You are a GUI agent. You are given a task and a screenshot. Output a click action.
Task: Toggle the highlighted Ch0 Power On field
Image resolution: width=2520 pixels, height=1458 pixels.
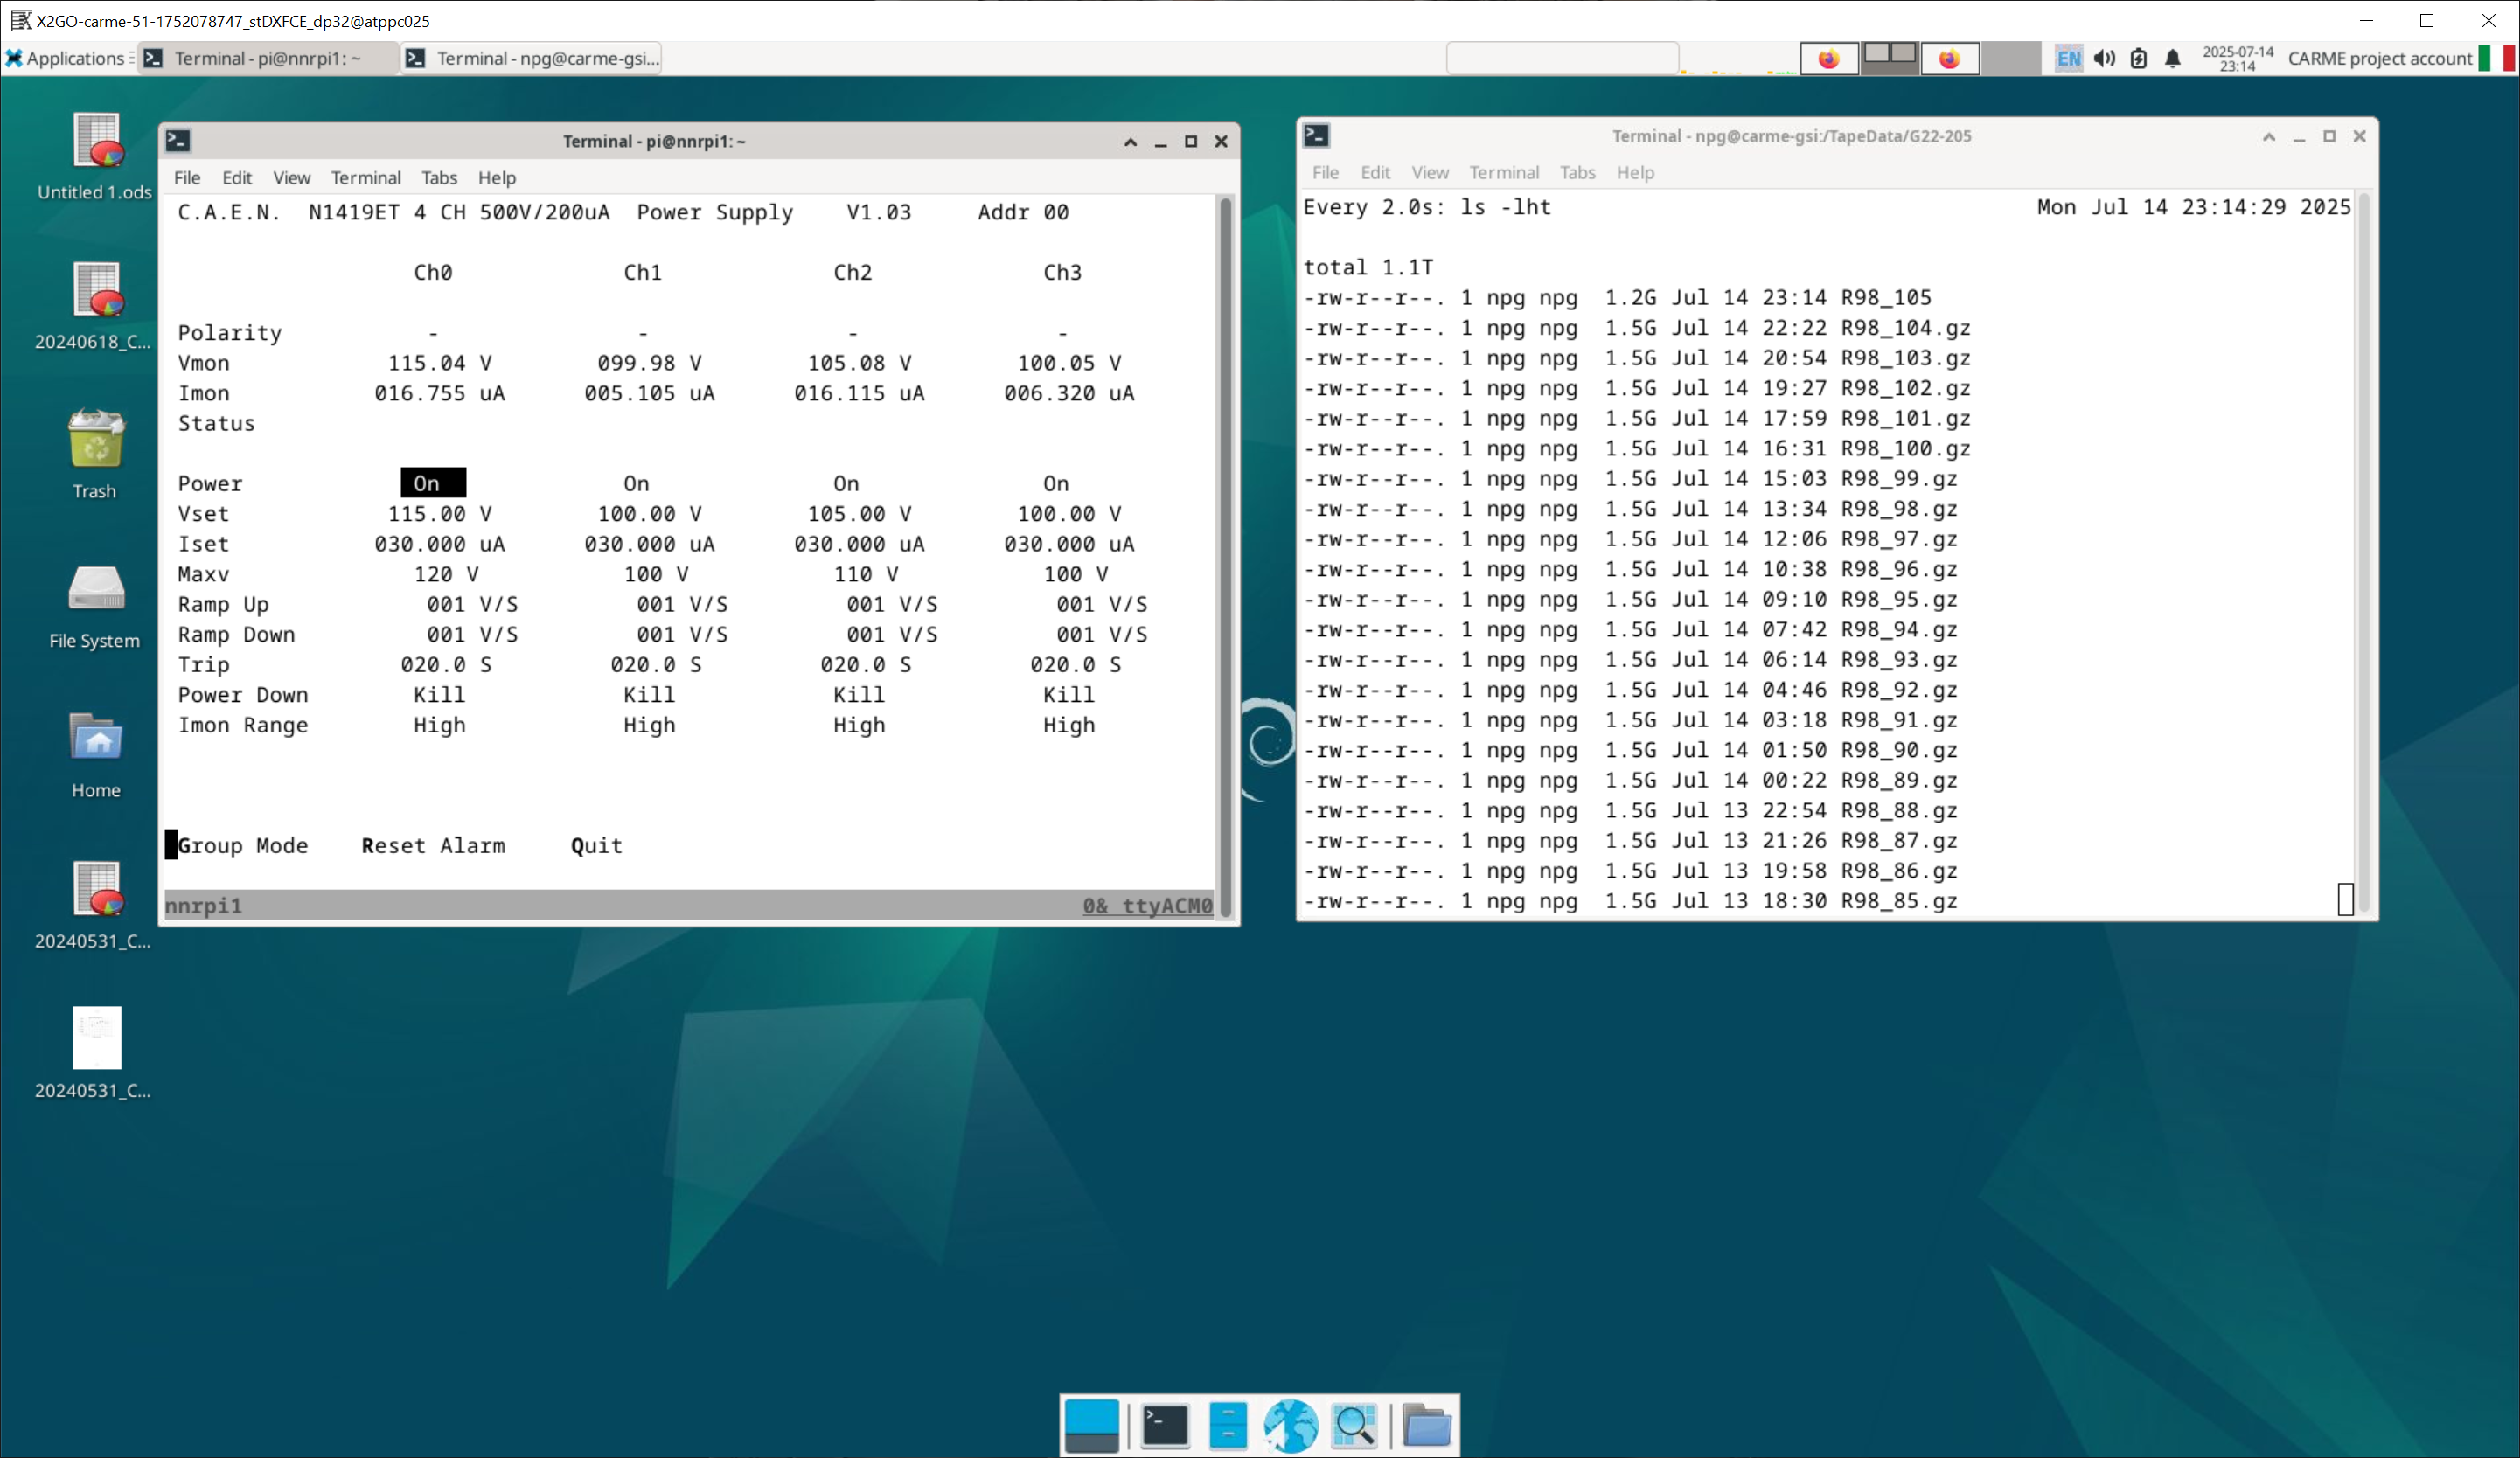click(432, 483)
